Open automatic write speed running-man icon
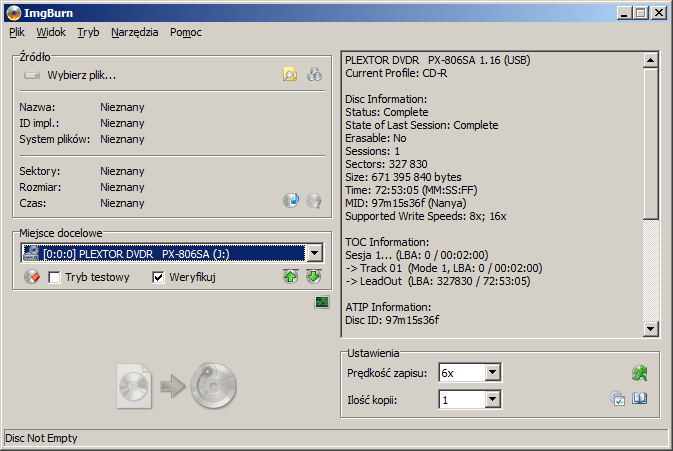673x451 pixels. coord(640,373)
